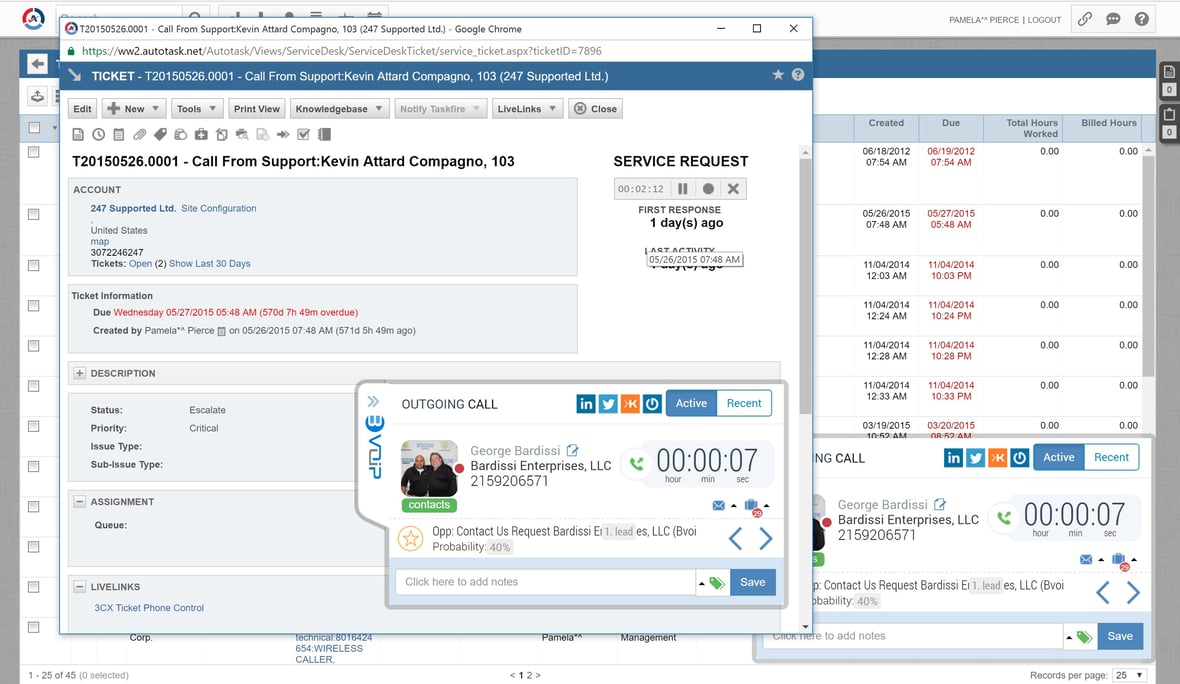Go to previous opportunity in front call popup
The height and width of the screenshot is (684, 1180).
[x=735, y=539]
